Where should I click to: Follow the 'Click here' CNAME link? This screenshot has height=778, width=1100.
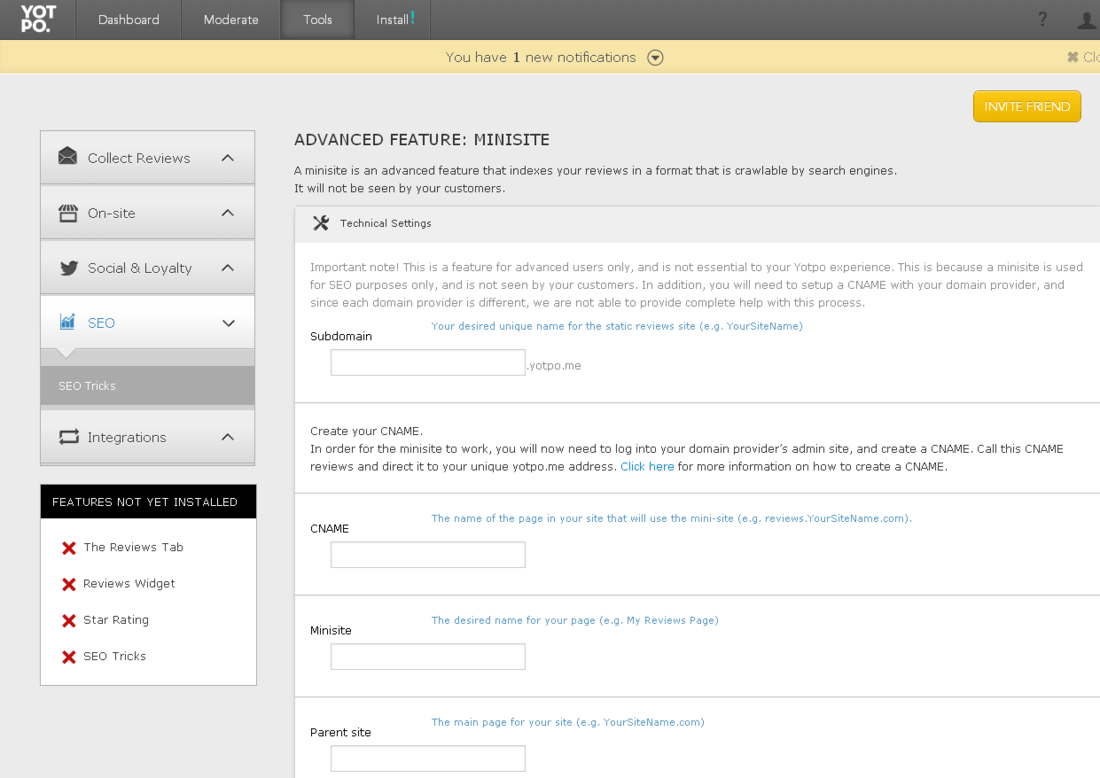click(647, 467)
